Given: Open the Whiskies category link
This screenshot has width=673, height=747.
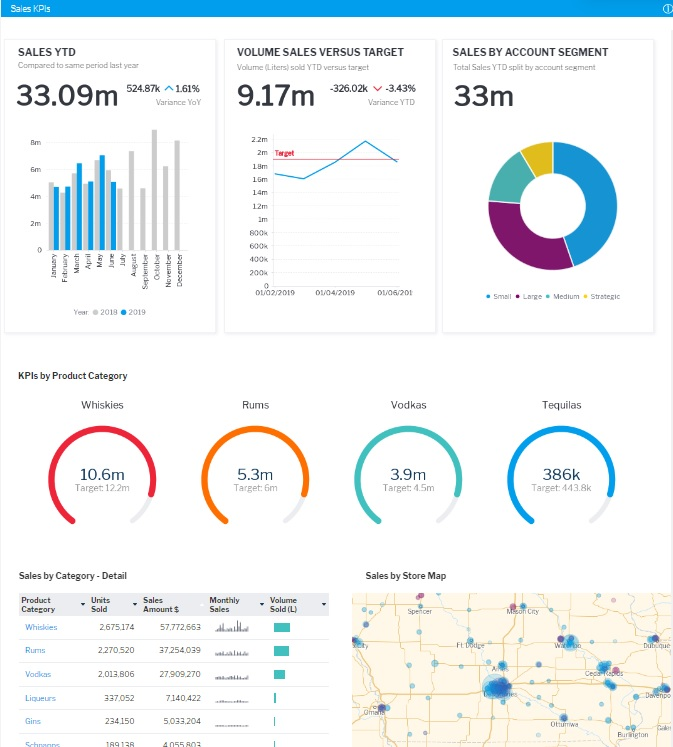Looking at the screenshot, I should 41,627.
